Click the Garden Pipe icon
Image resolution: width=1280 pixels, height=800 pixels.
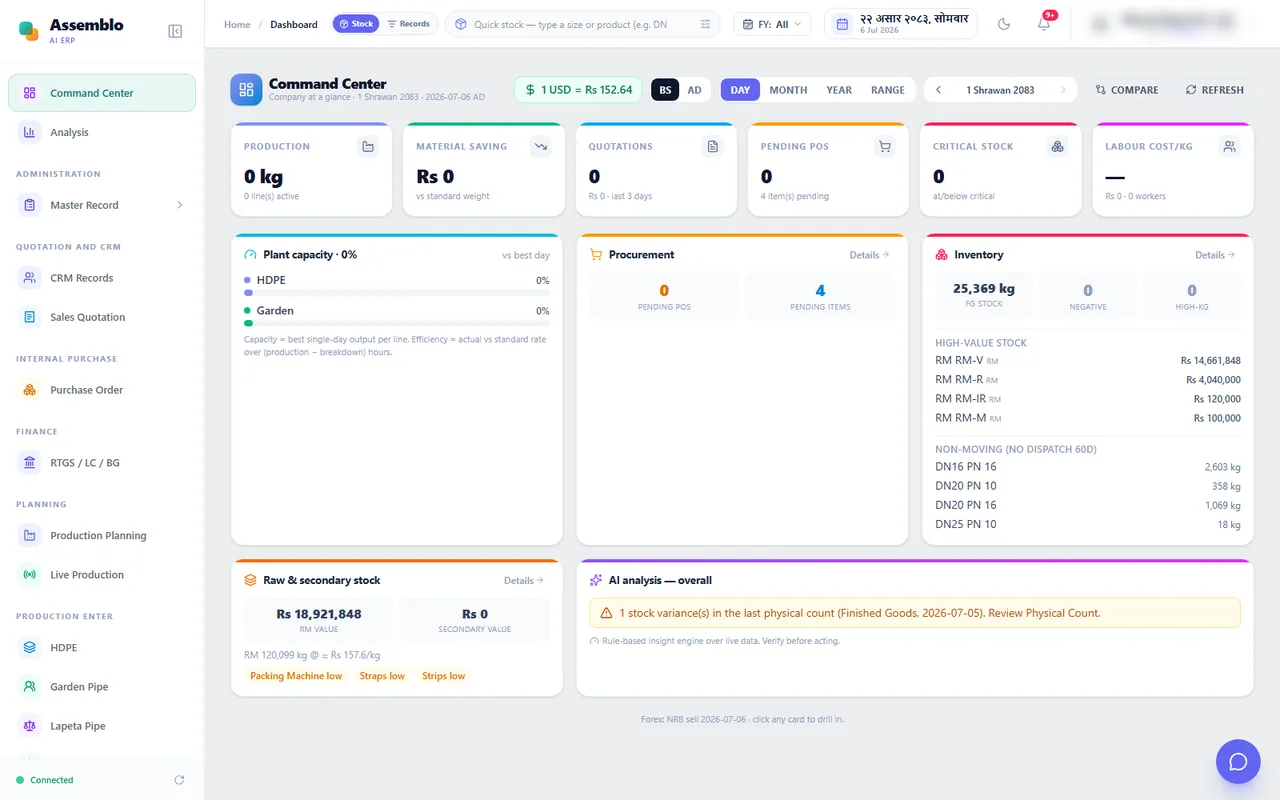30,686
